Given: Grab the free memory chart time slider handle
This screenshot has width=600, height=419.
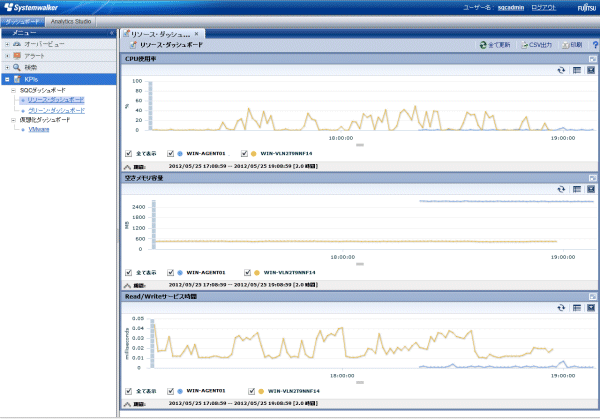Looking at the screenshot, I should coord(360,264).
